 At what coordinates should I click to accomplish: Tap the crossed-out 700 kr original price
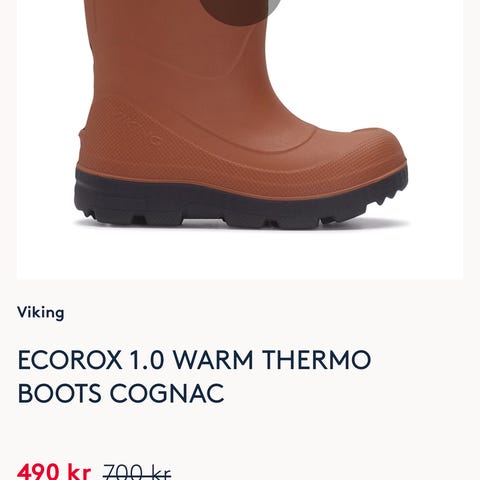pos(137,473)
